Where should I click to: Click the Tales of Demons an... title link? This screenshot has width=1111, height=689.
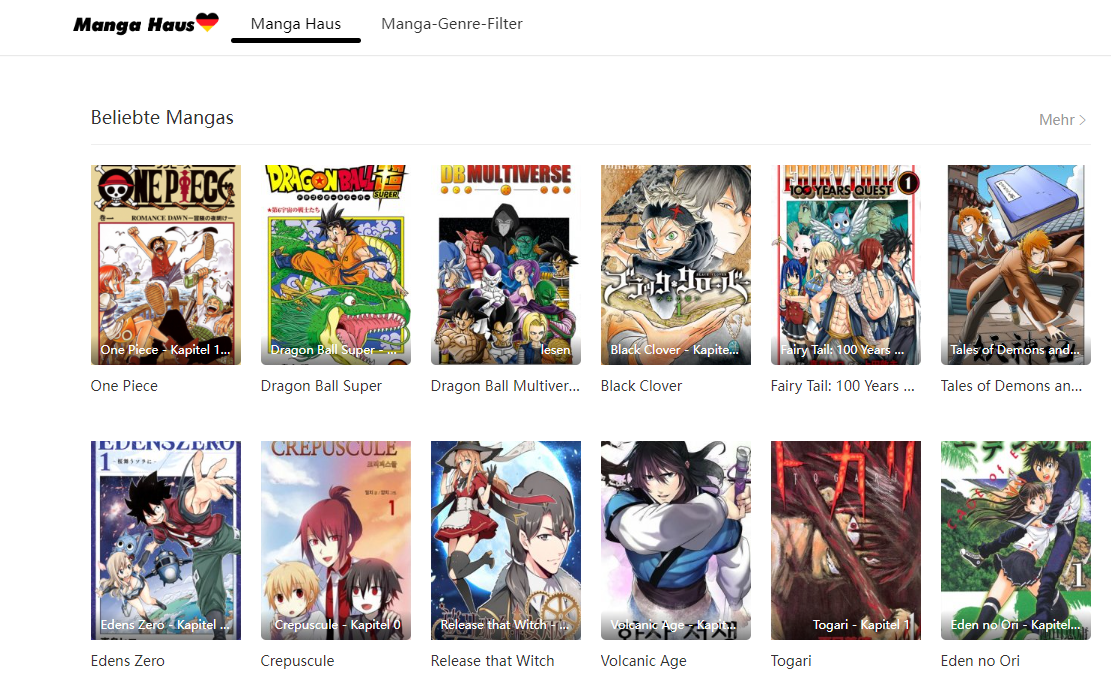1011,386
